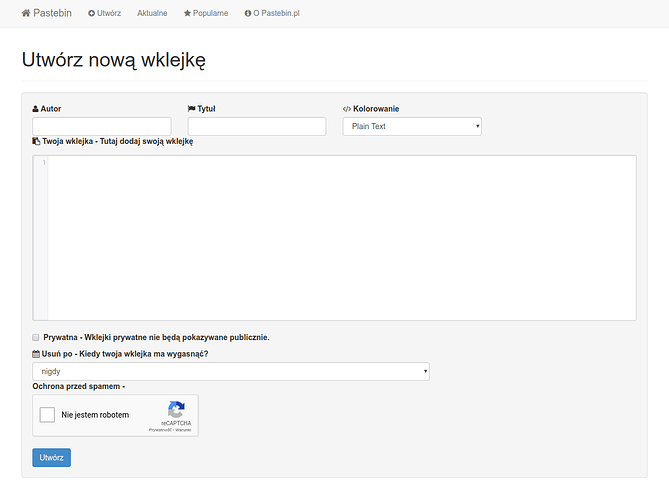Click the code icon beside Kolorowanie
669x500 pixels.
click(347, 109)
